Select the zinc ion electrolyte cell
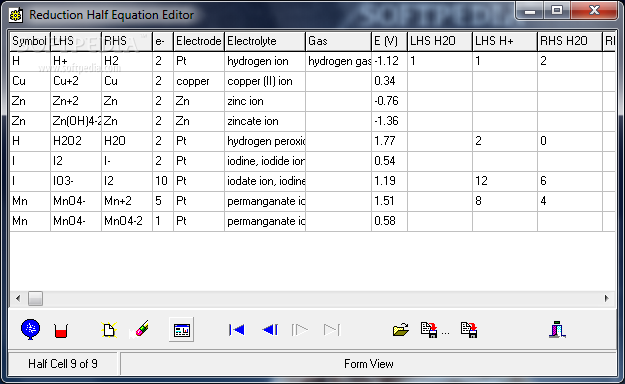 pyautogui.click(x=265, y=101)
